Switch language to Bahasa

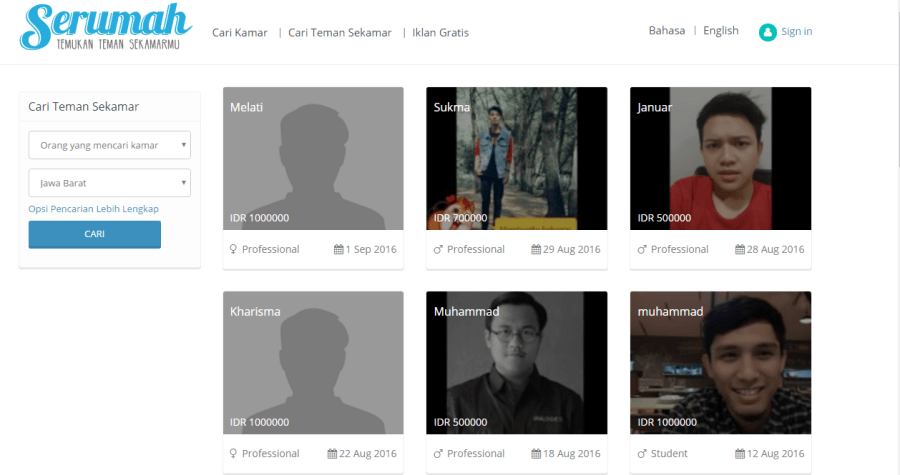tap(667, 31)
